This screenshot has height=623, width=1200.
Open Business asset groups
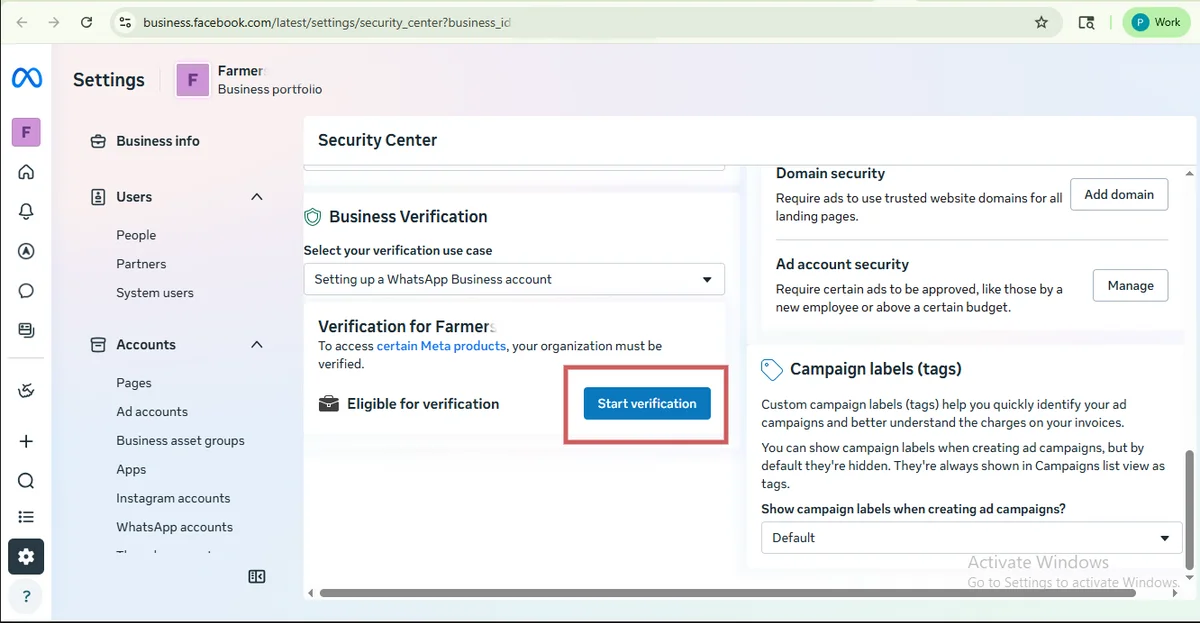pos(180,441)
